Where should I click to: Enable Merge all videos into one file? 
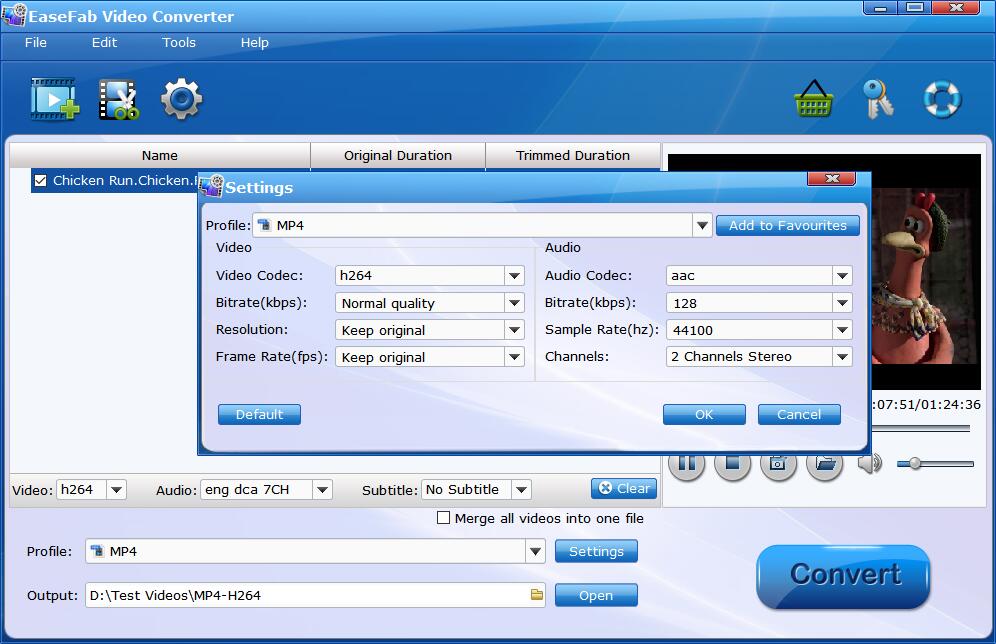(443, 518)
